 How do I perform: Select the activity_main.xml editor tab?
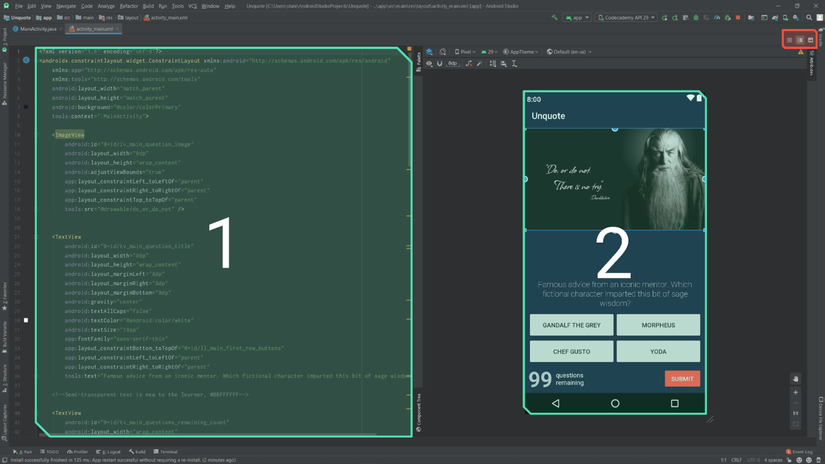tap(94, 29)
